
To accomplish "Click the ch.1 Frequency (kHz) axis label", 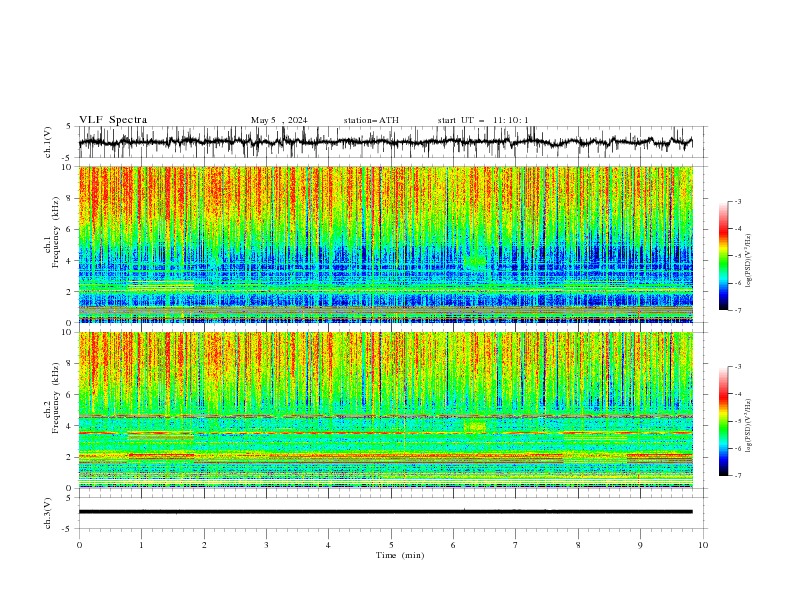I will click(x=52, y=232).
